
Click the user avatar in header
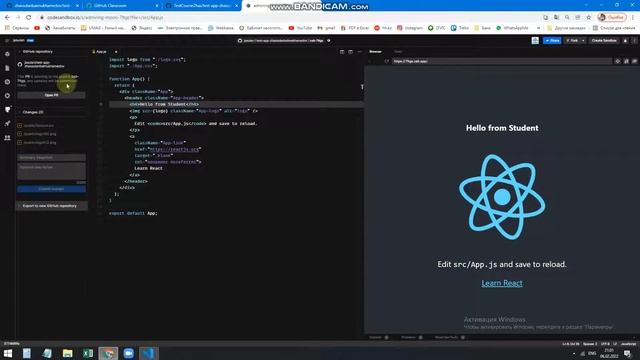pyautogui.click(x=535, y=40)
